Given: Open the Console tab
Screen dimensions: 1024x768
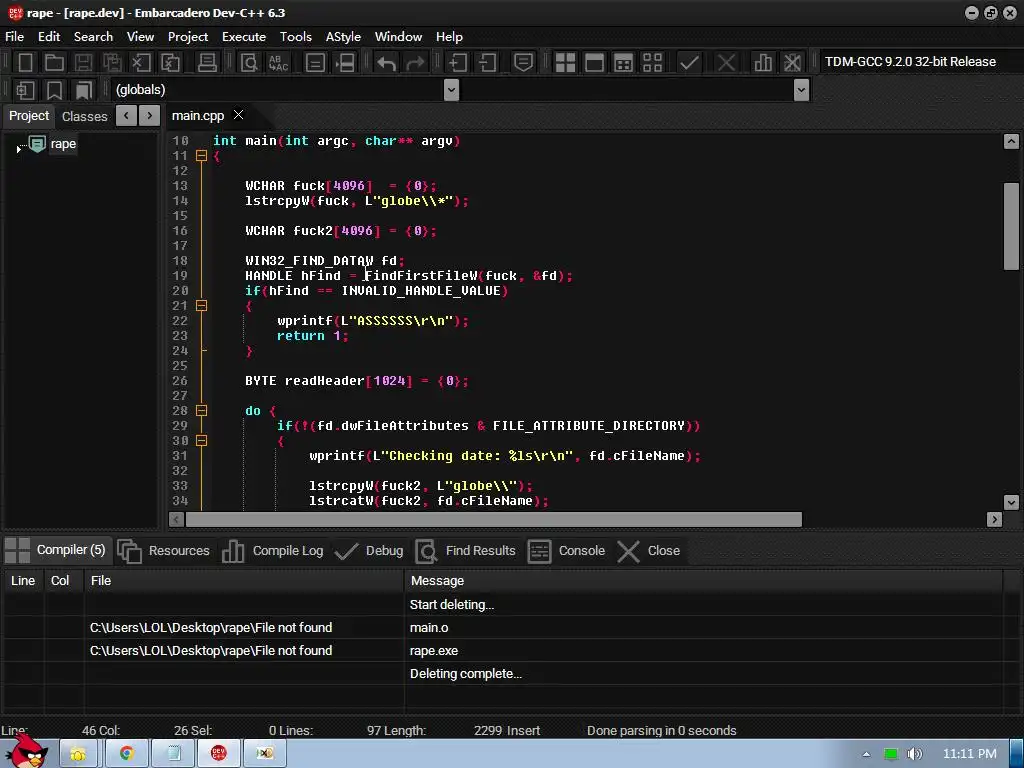Looking at the screenshot, I should [567, 551].
